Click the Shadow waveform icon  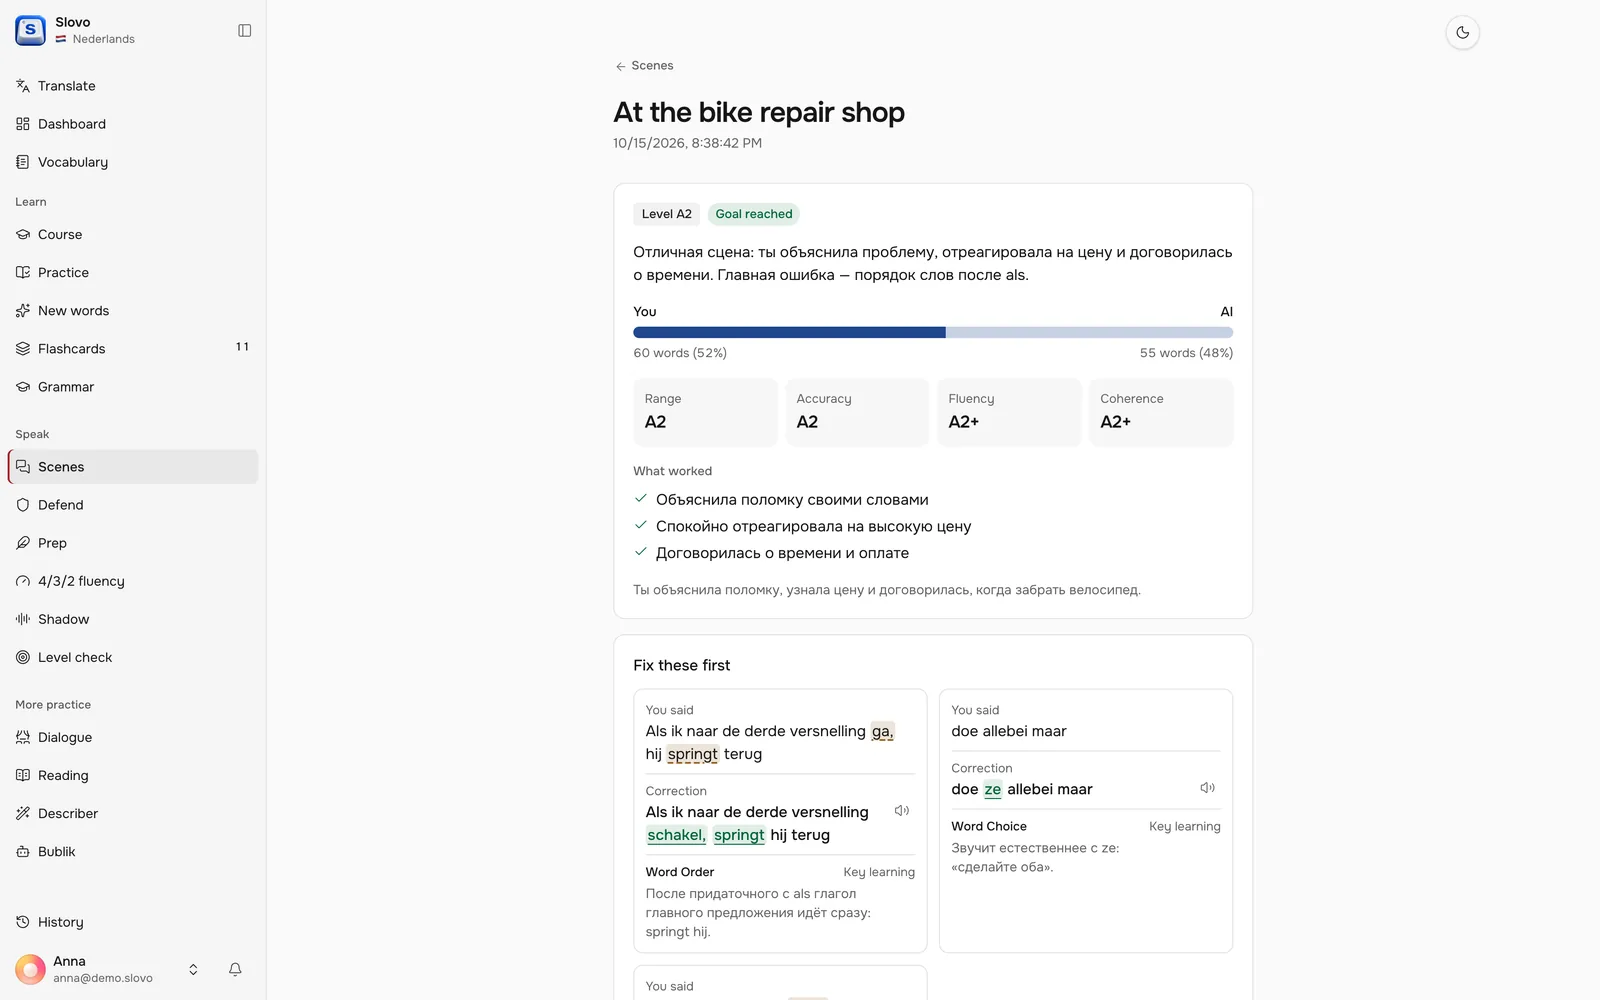coord(23,619)
